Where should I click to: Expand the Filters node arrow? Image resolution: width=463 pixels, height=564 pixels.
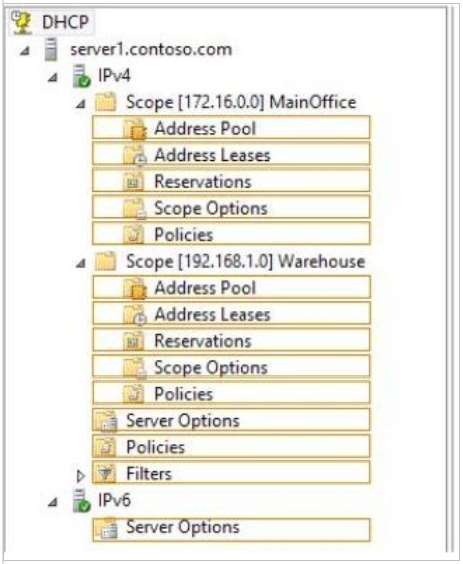tap(81, 476)
